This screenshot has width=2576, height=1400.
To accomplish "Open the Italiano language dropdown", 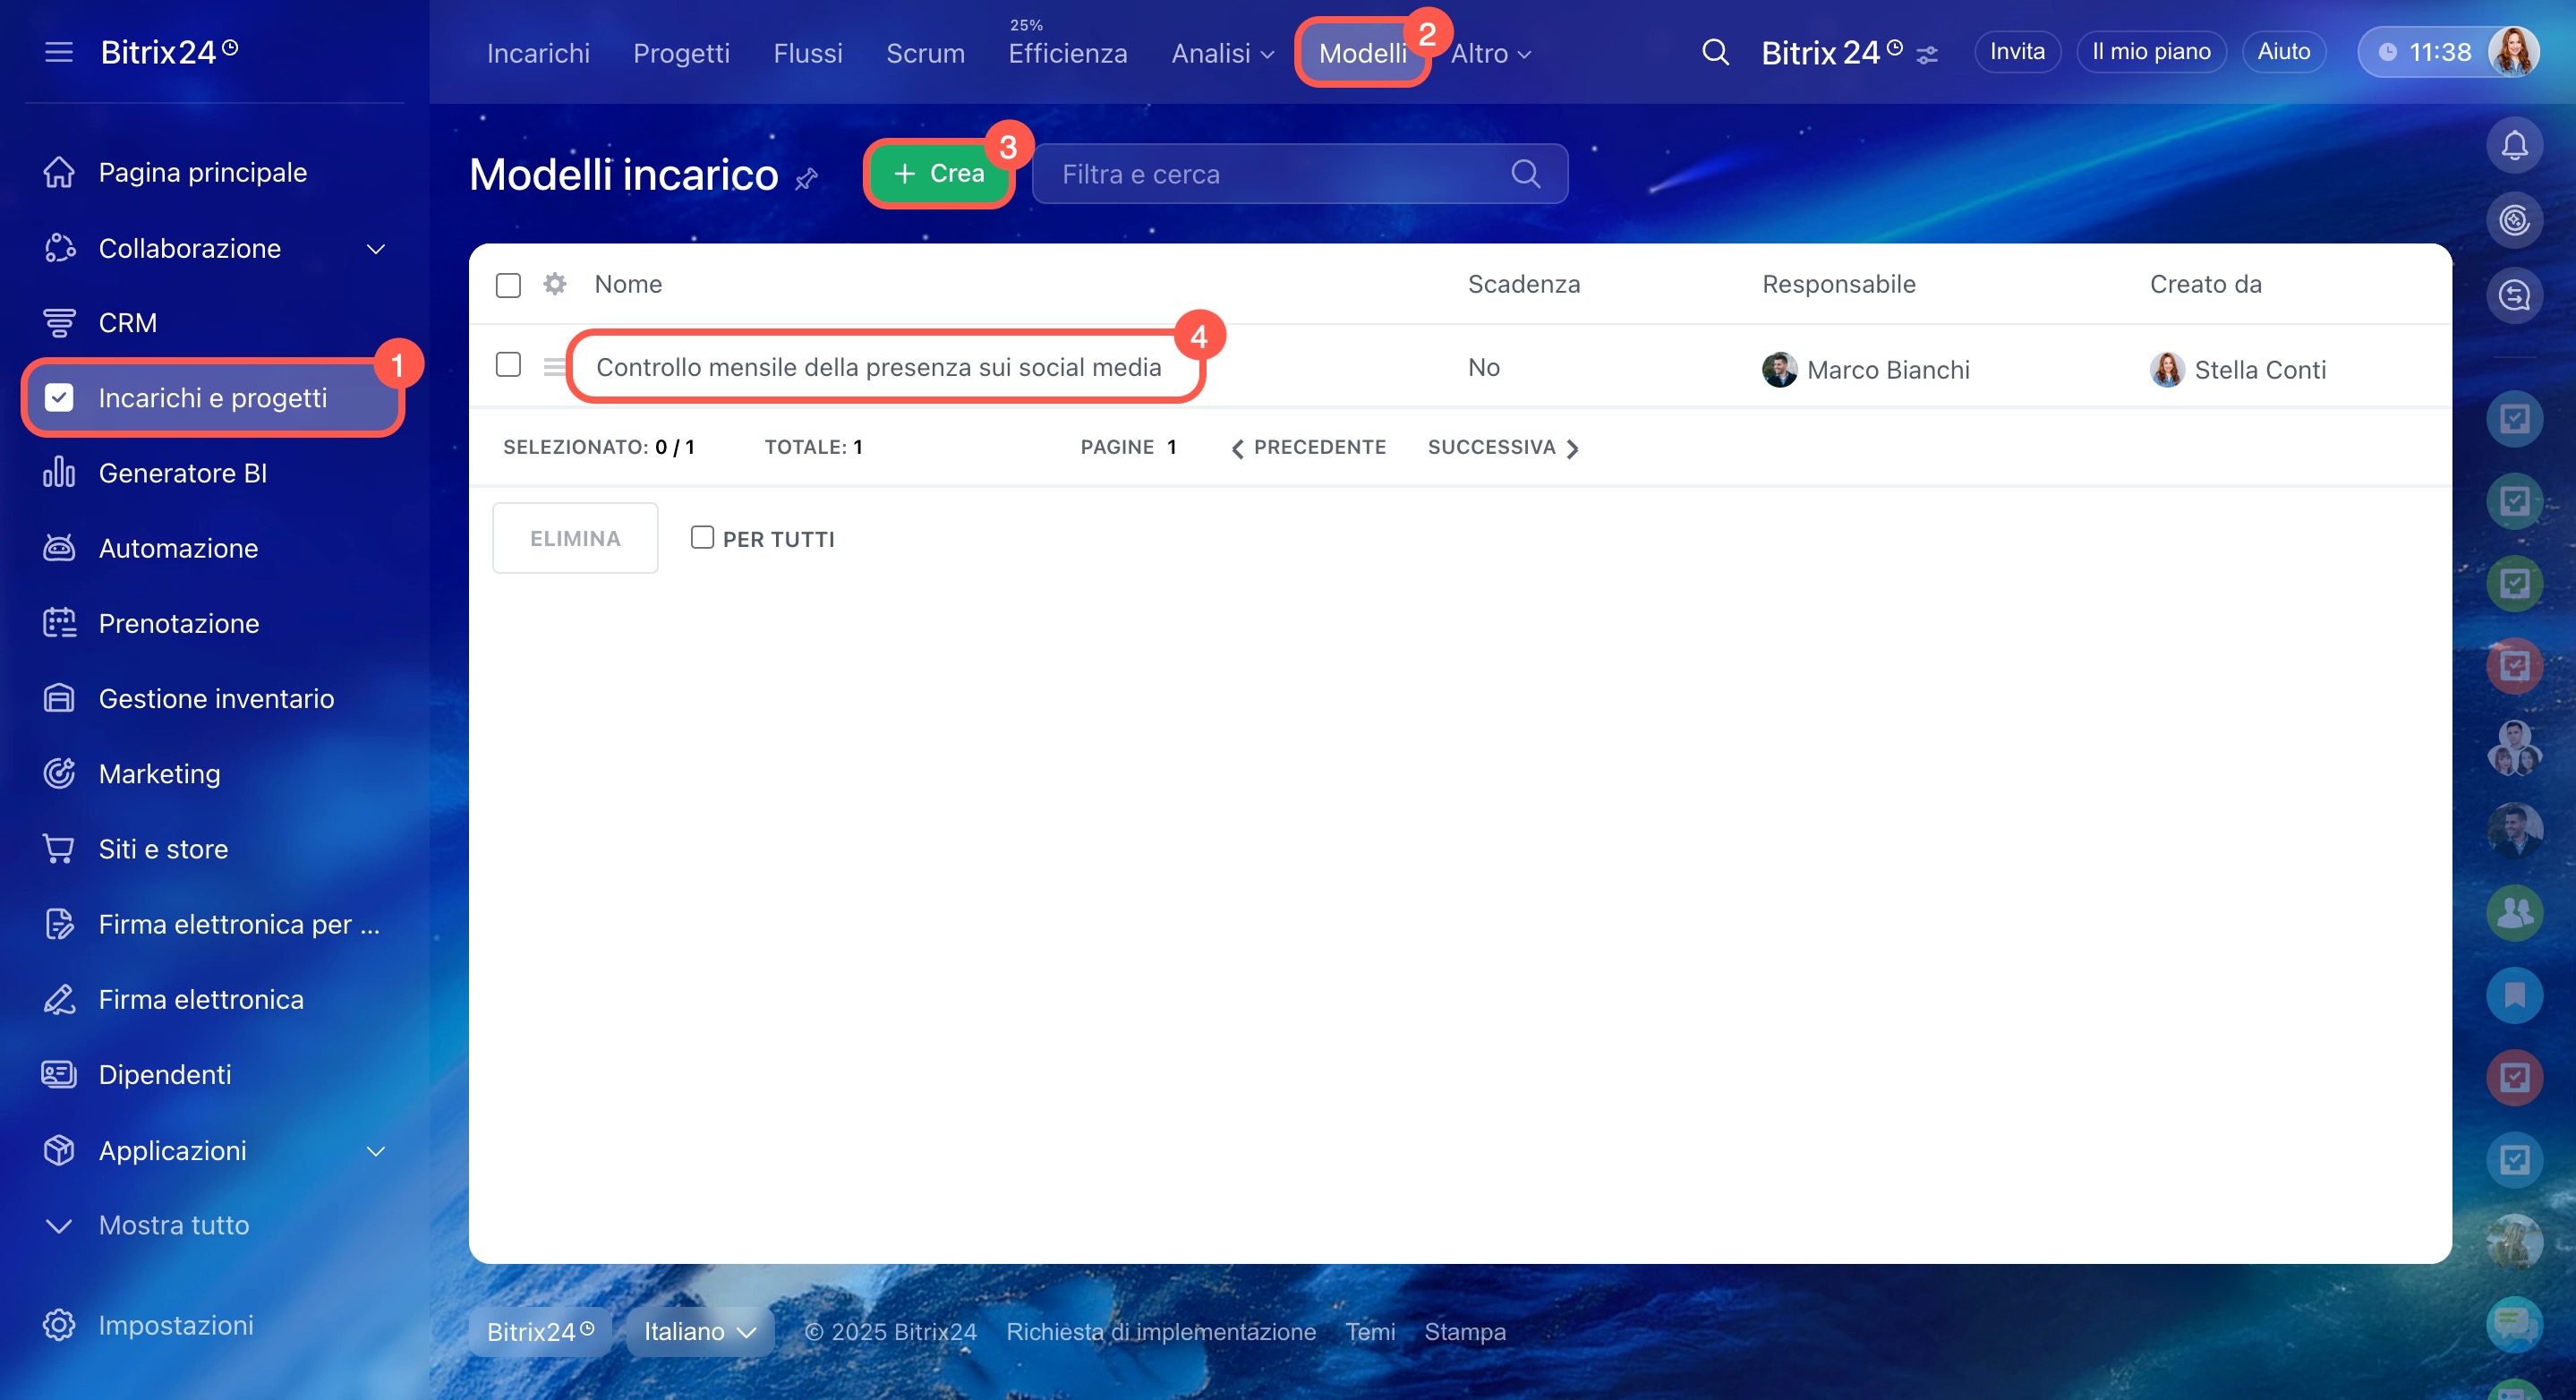I will pyautogui.click(x=699, y=1331).
